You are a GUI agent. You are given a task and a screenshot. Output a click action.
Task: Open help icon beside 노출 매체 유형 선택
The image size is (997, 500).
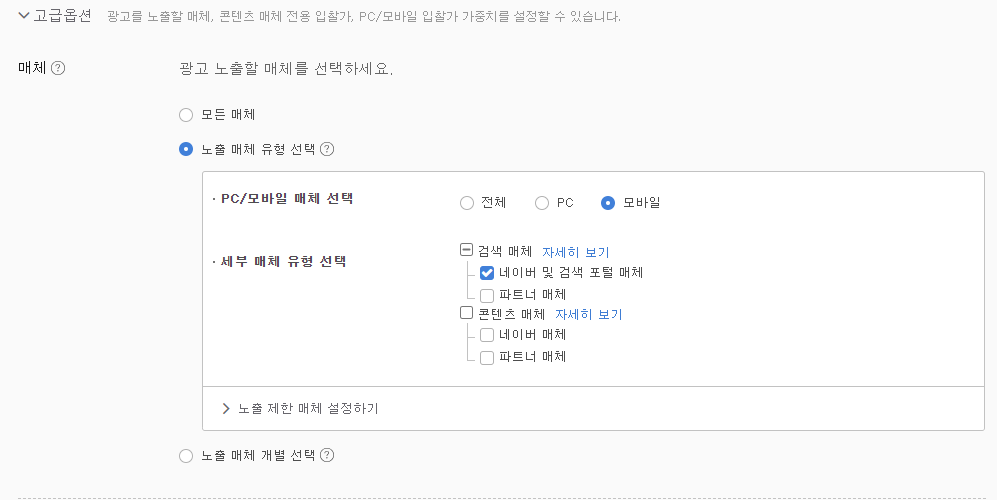pos(327,149)
